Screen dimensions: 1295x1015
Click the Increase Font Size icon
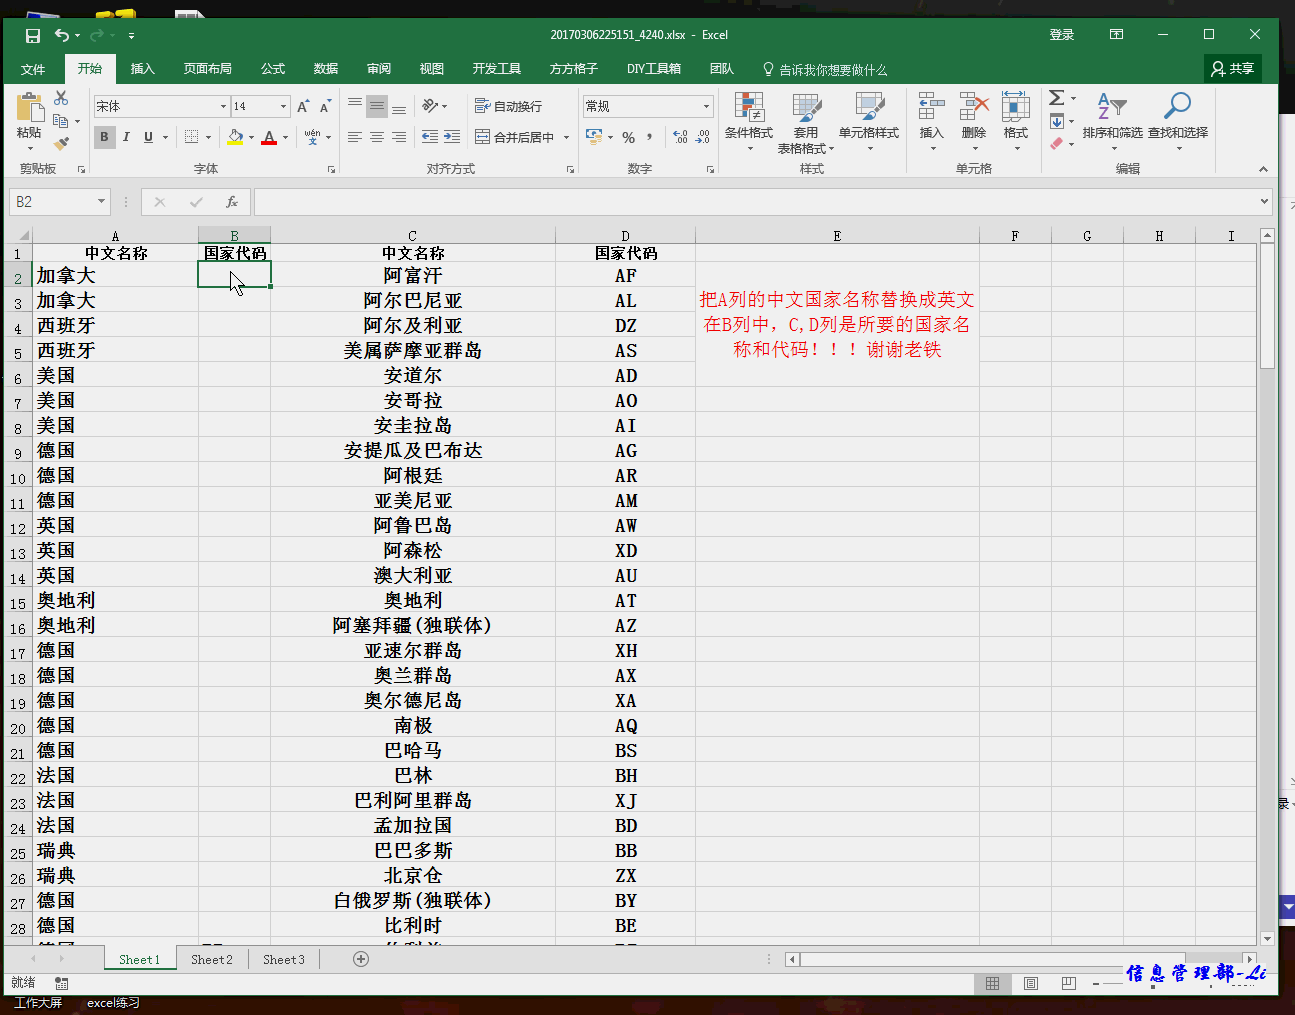click(303, 106)
